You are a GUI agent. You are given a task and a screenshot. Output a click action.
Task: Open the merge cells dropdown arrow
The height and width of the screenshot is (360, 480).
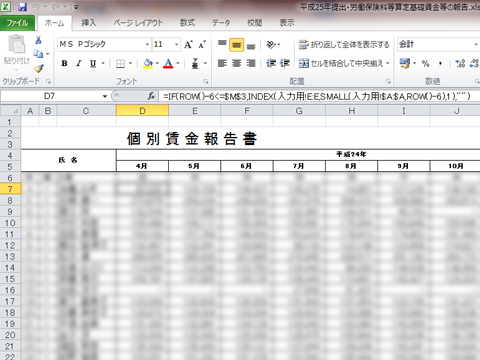[388, 63]
